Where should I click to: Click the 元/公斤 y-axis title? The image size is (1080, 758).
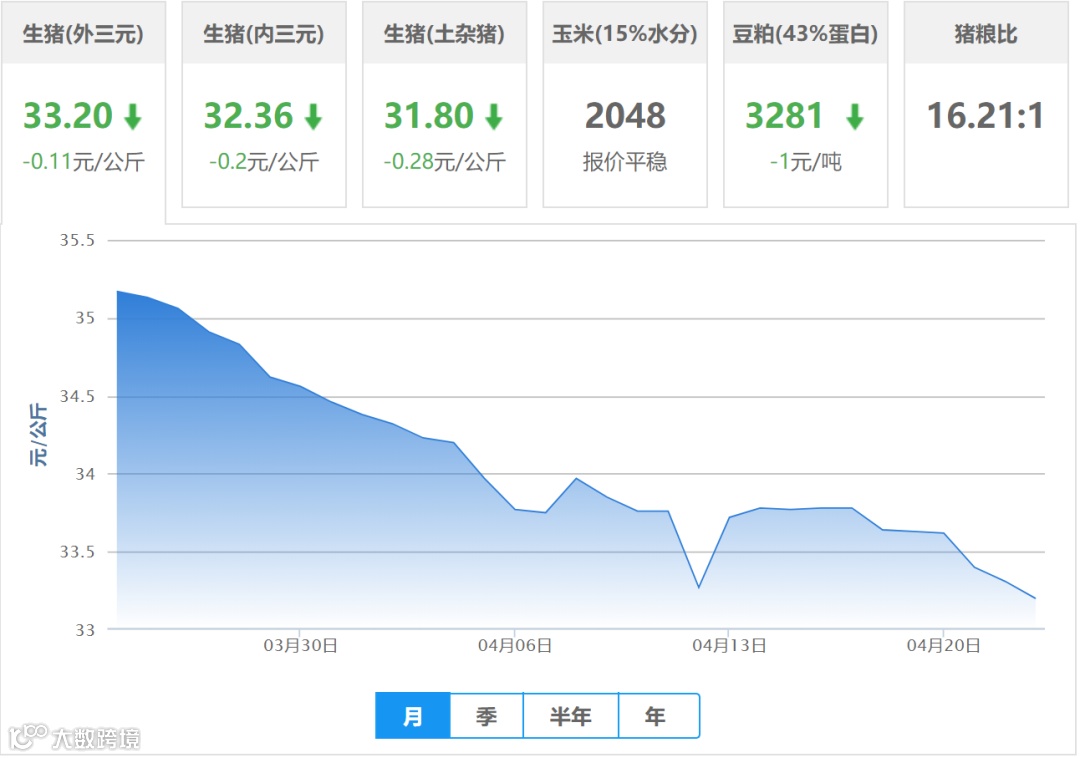[x=39, y=435]
